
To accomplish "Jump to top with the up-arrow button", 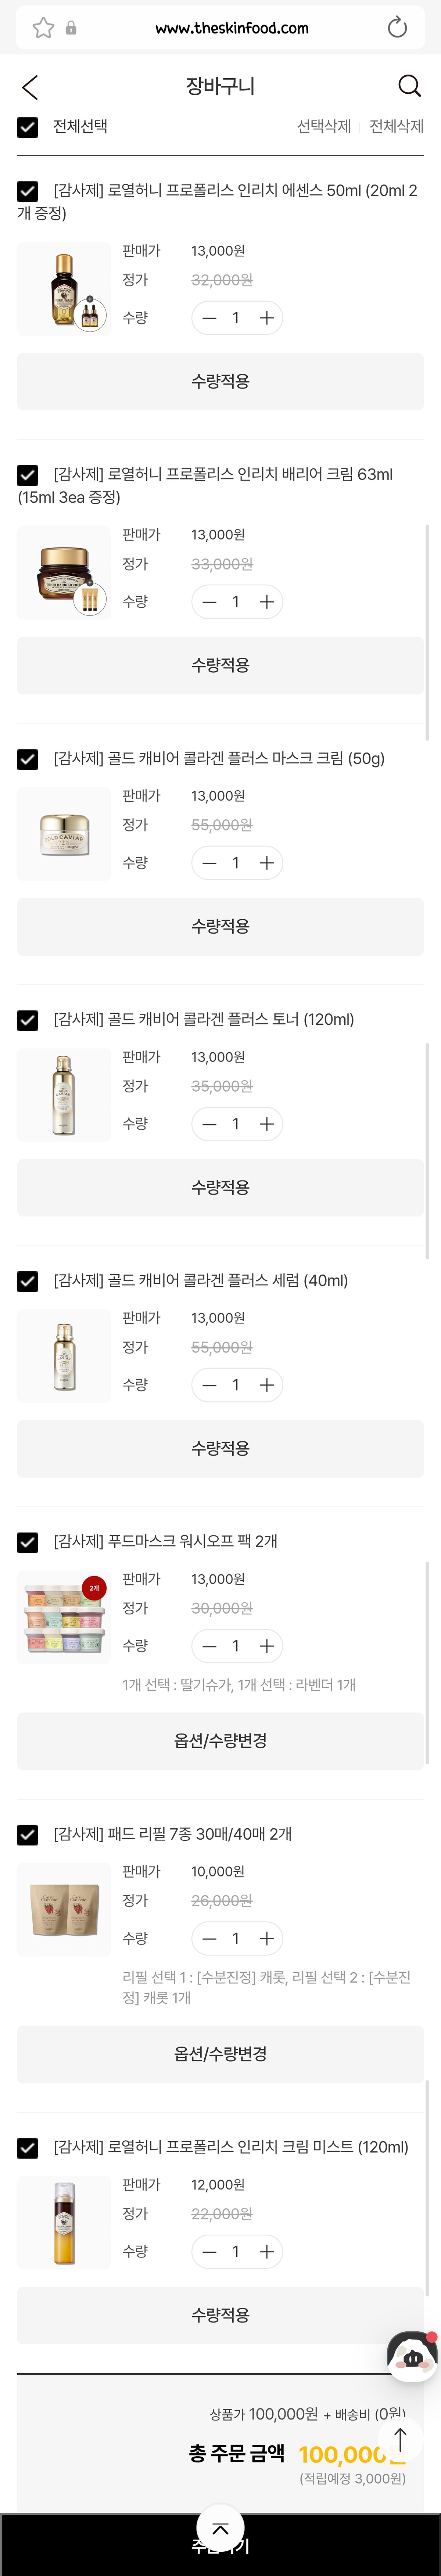I will (400, 2439).
